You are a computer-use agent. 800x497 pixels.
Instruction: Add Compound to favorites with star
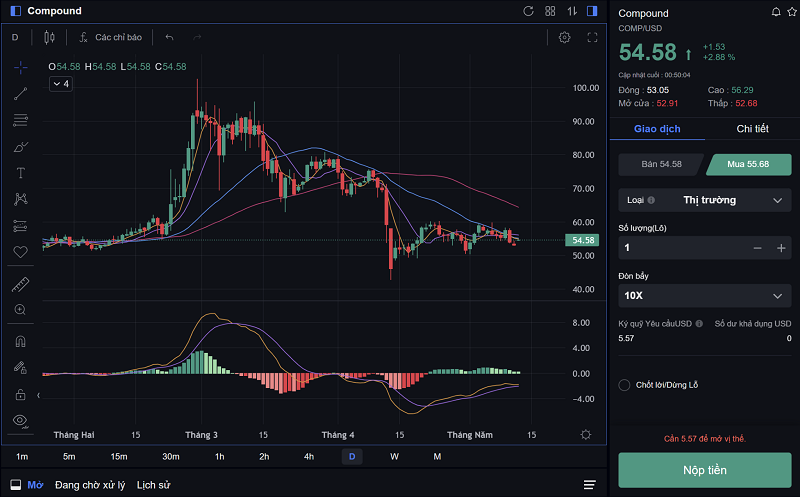[791, 12]
